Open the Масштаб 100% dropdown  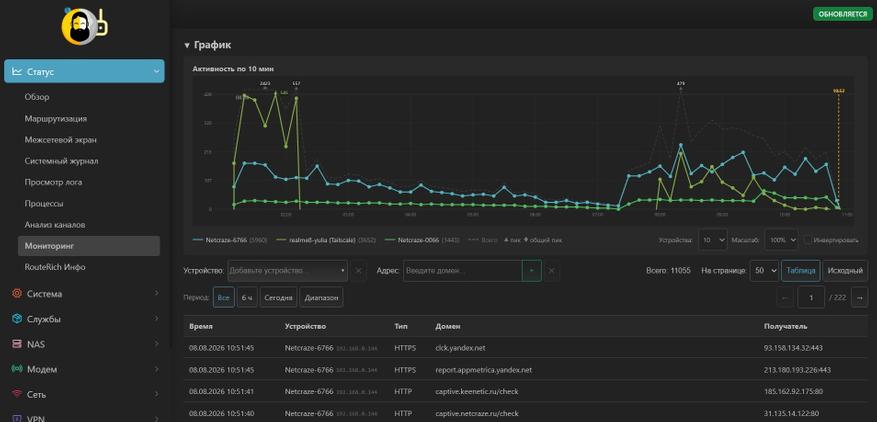[781, 240]
